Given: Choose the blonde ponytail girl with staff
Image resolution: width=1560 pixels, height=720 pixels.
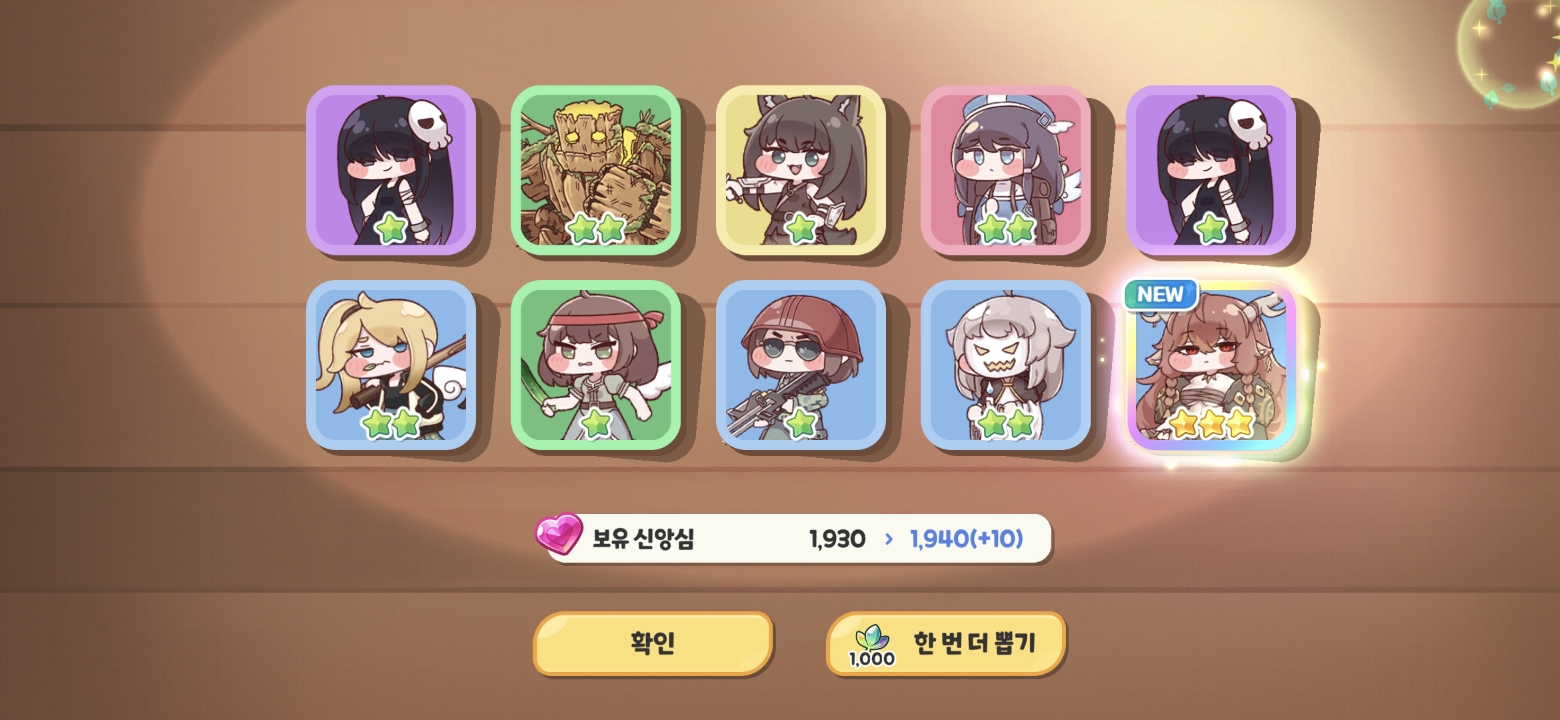Looking at the screenshot, I should pos(391,365).
